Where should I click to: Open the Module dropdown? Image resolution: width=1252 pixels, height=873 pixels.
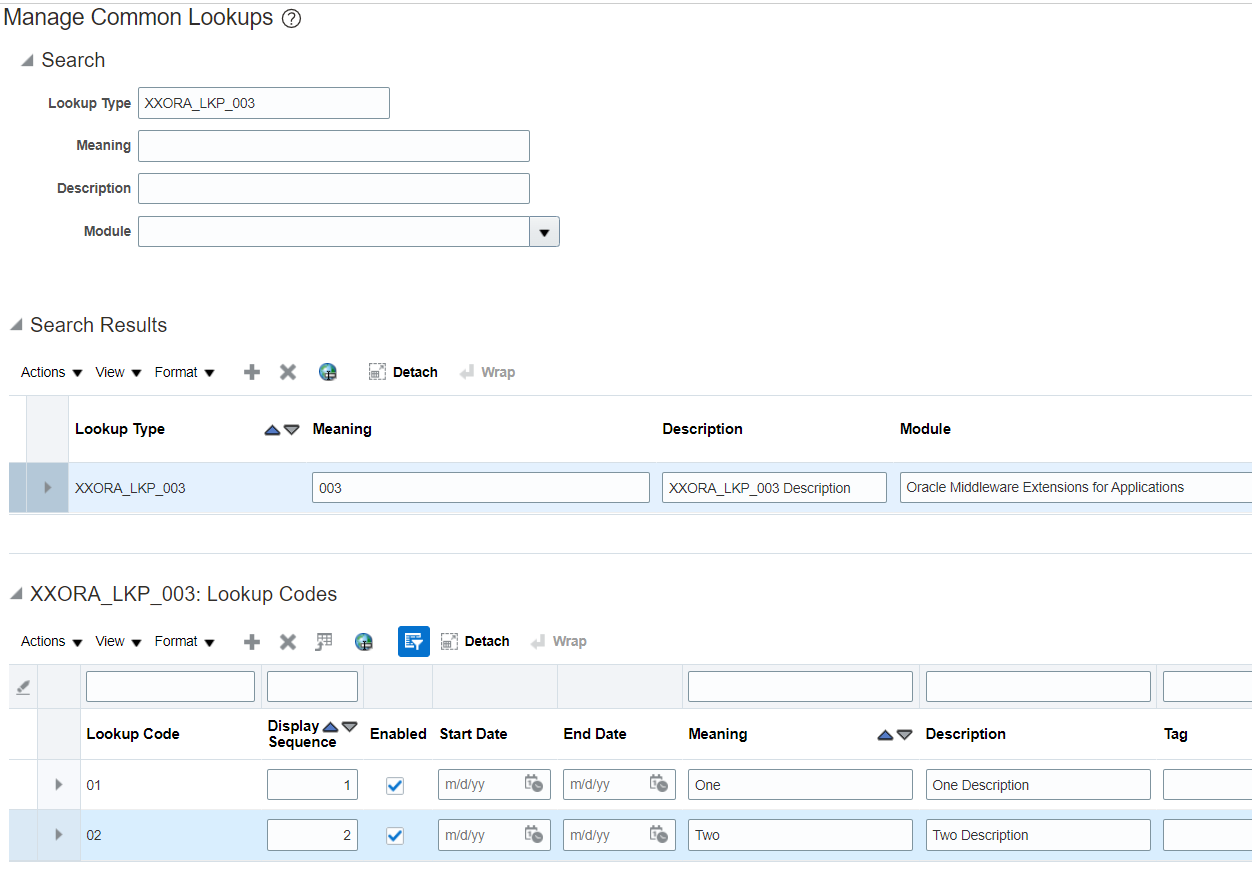(544, 231)
